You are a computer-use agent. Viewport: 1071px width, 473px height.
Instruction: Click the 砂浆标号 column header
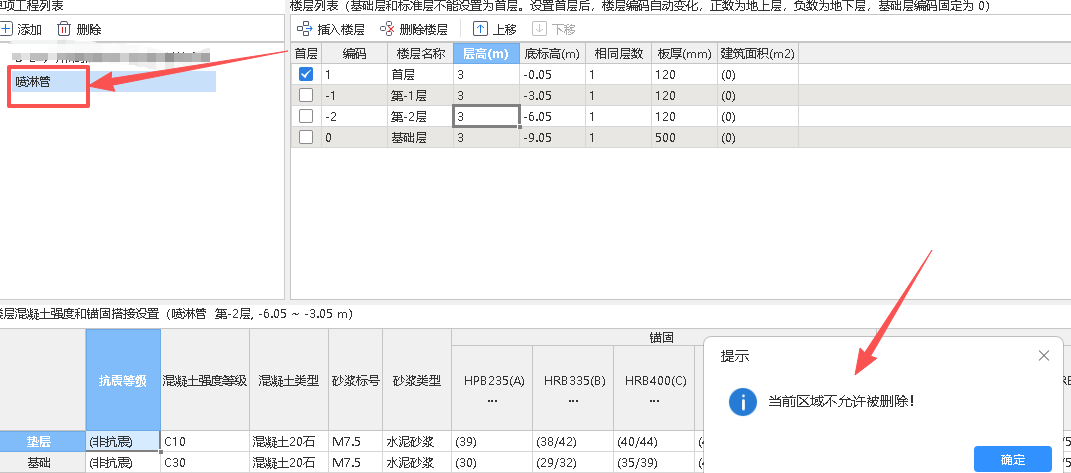tap(355, 380)
